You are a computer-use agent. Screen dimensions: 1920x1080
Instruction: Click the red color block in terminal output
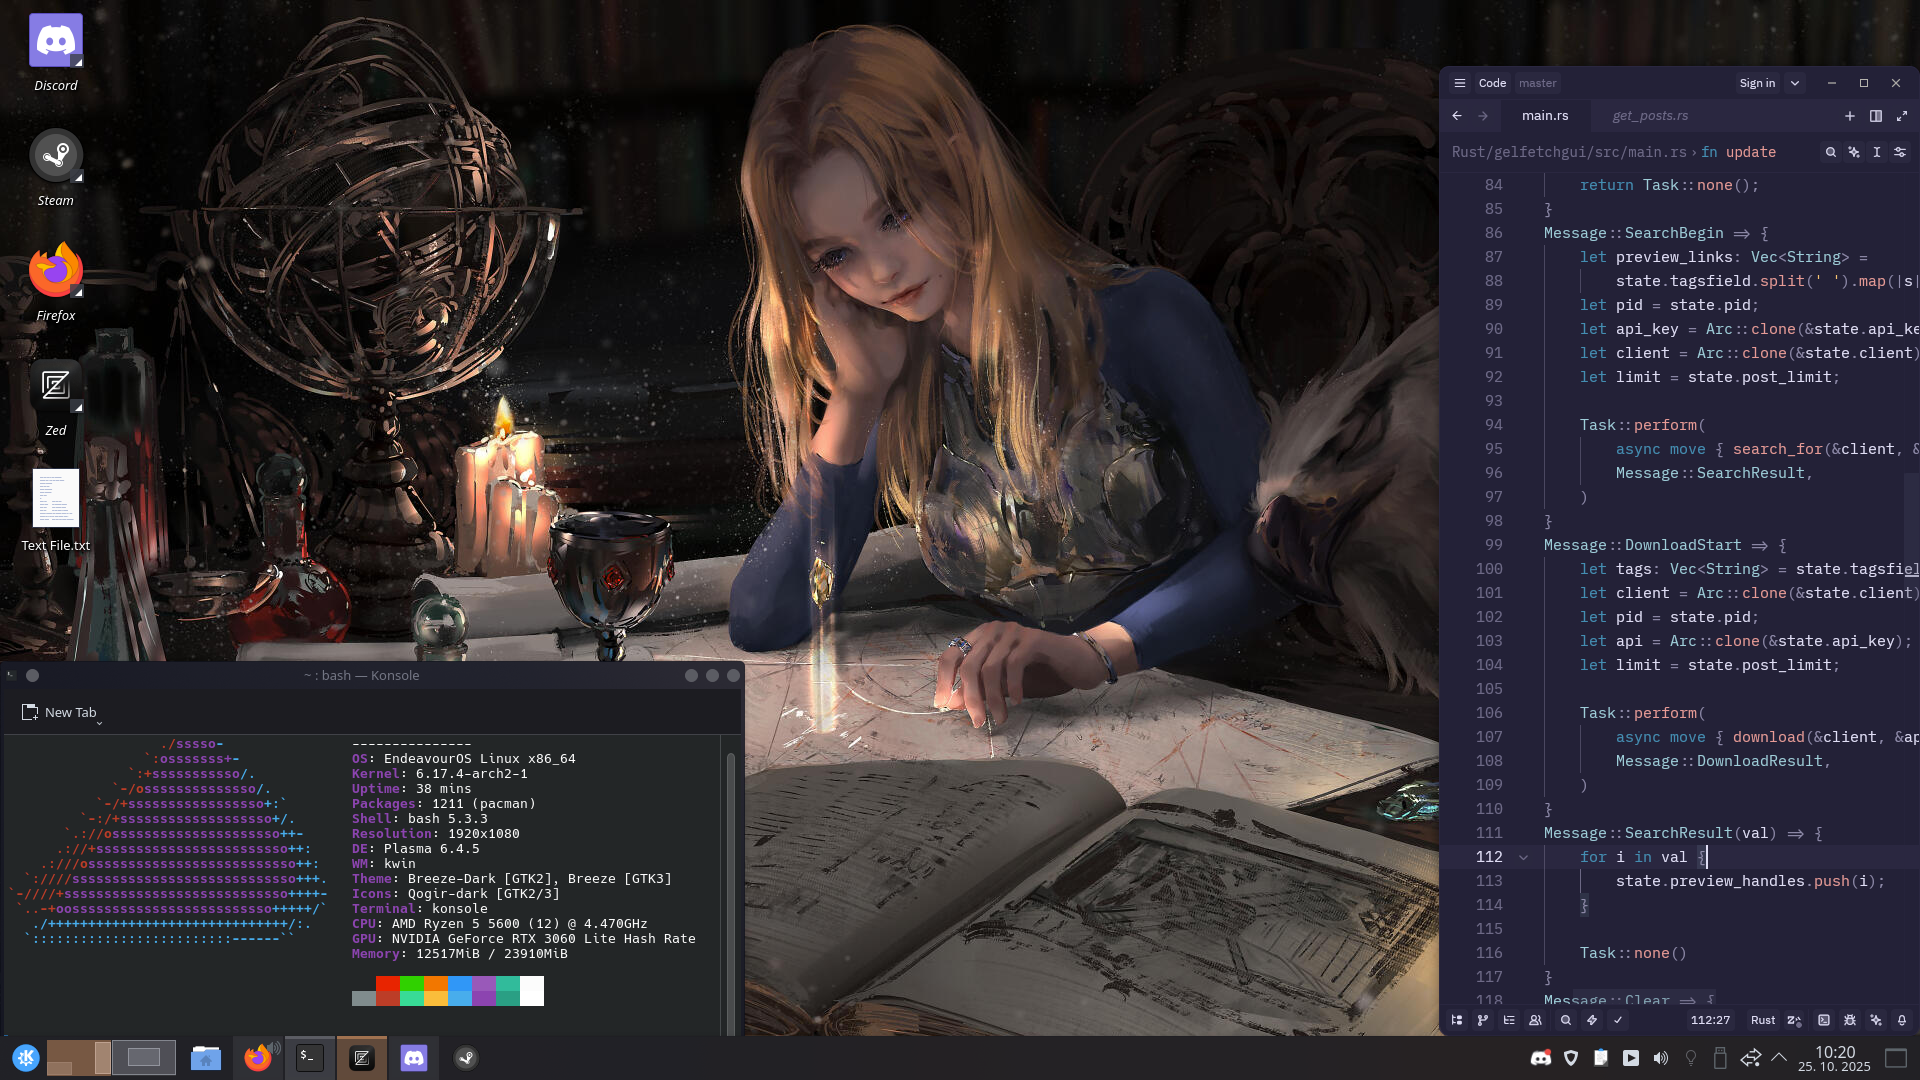pyautogui.click(x=387, y=985)
